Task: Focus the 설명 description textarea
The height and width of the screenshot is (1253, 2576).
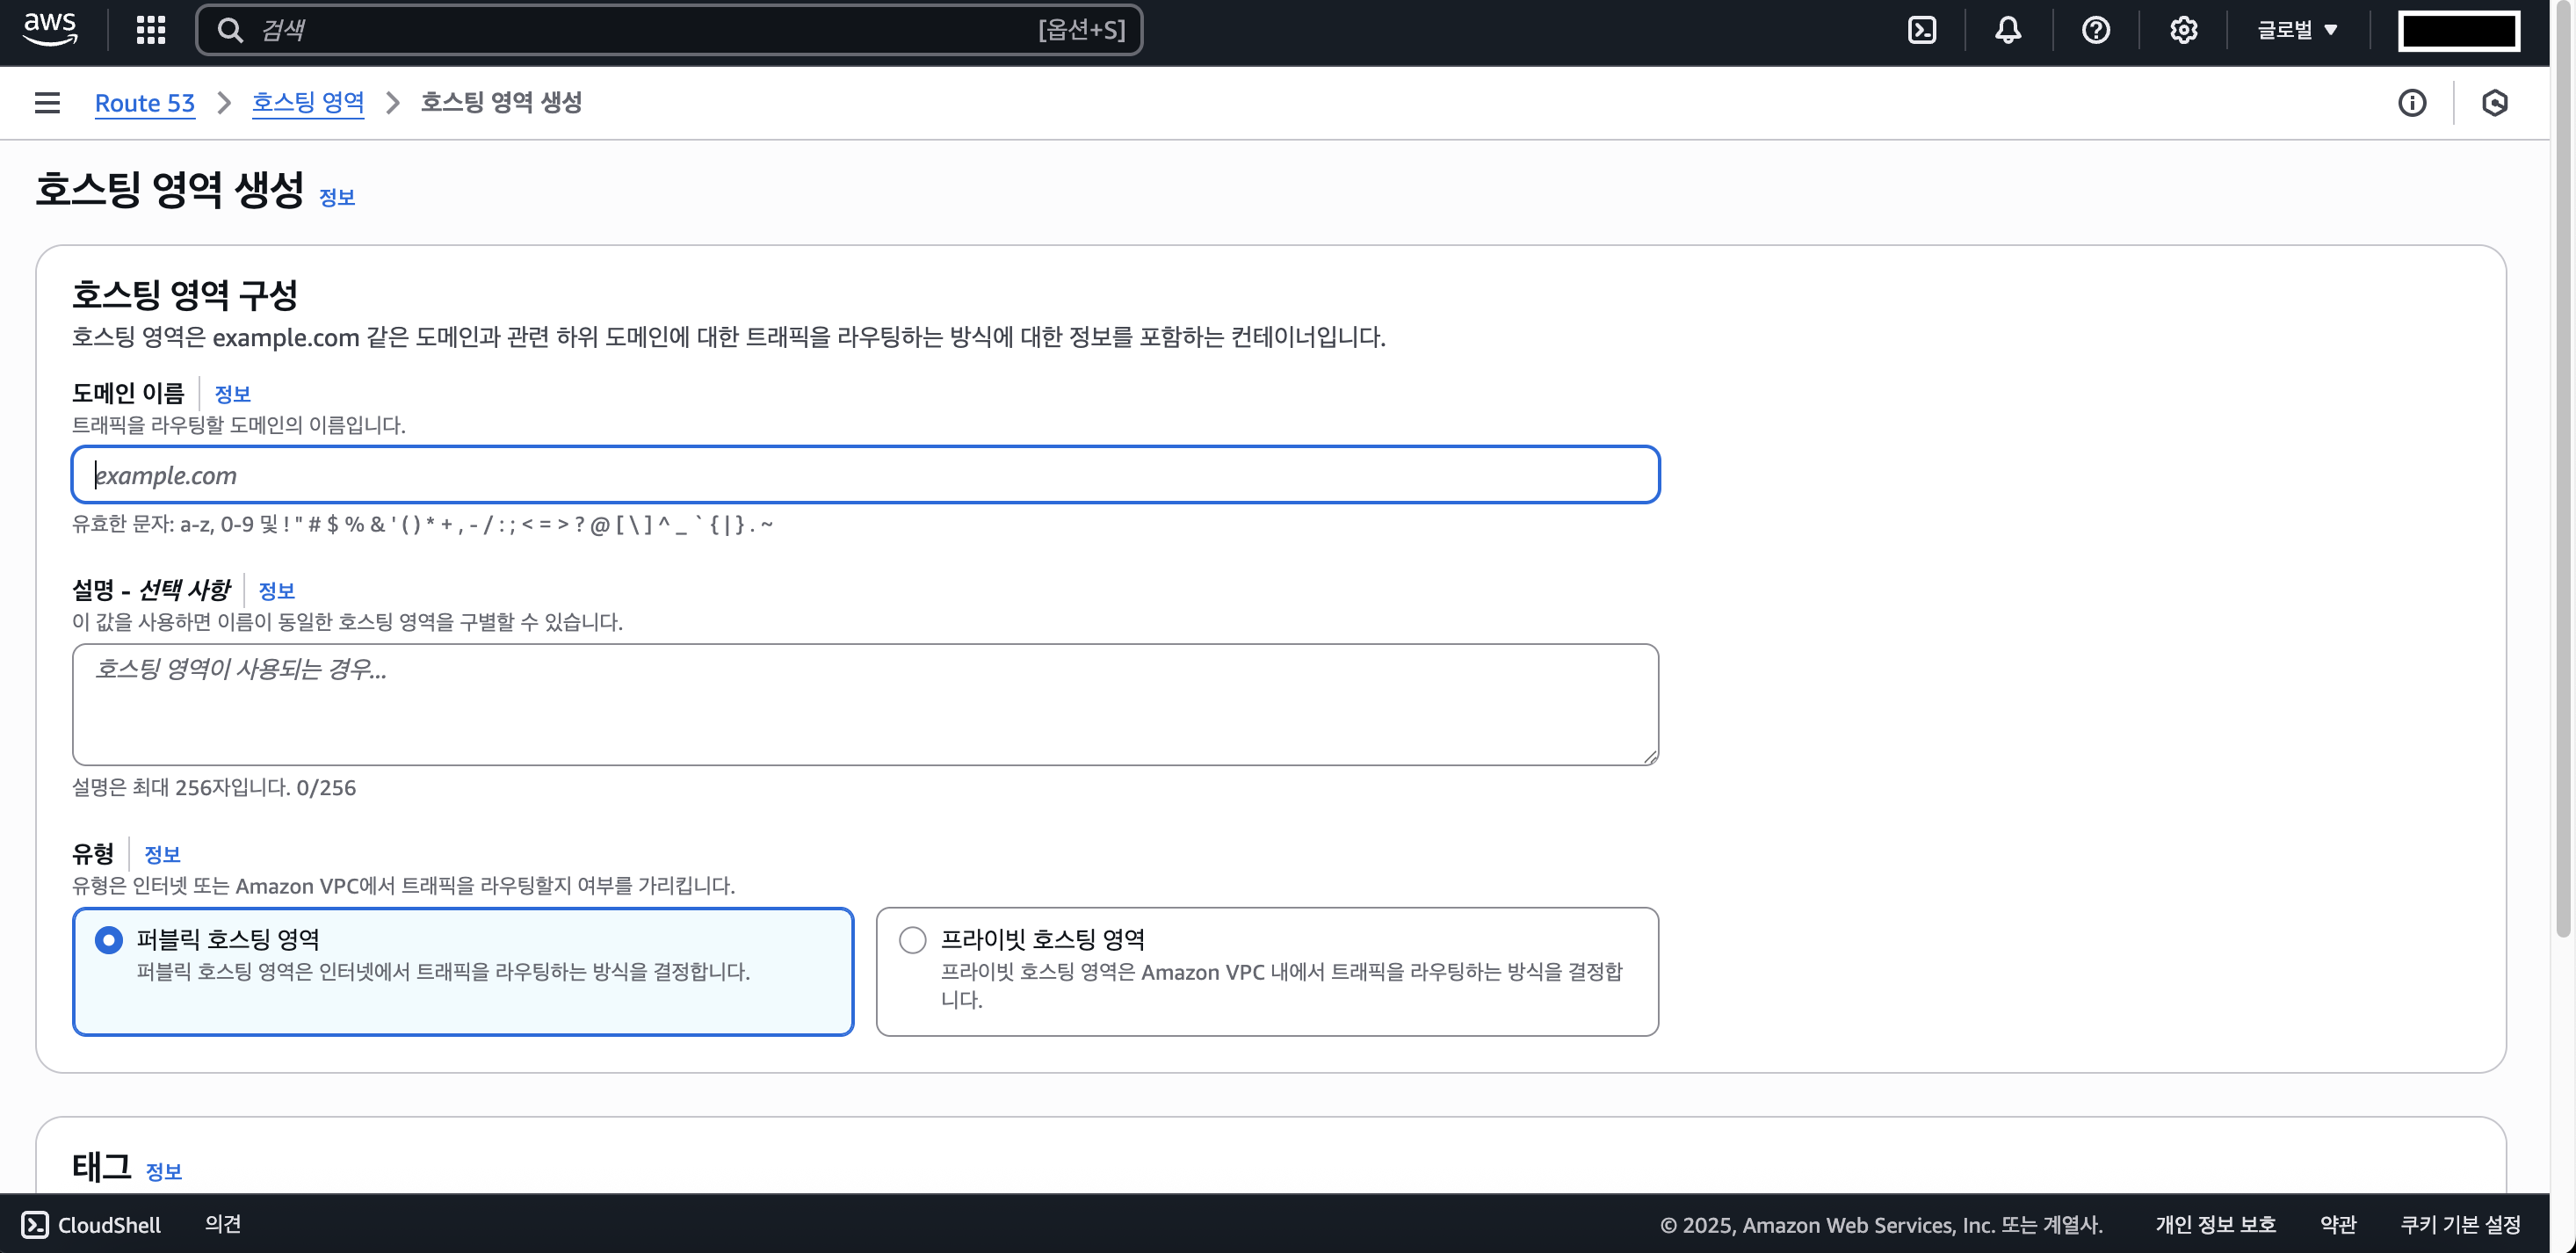Action: coord(865,705)
